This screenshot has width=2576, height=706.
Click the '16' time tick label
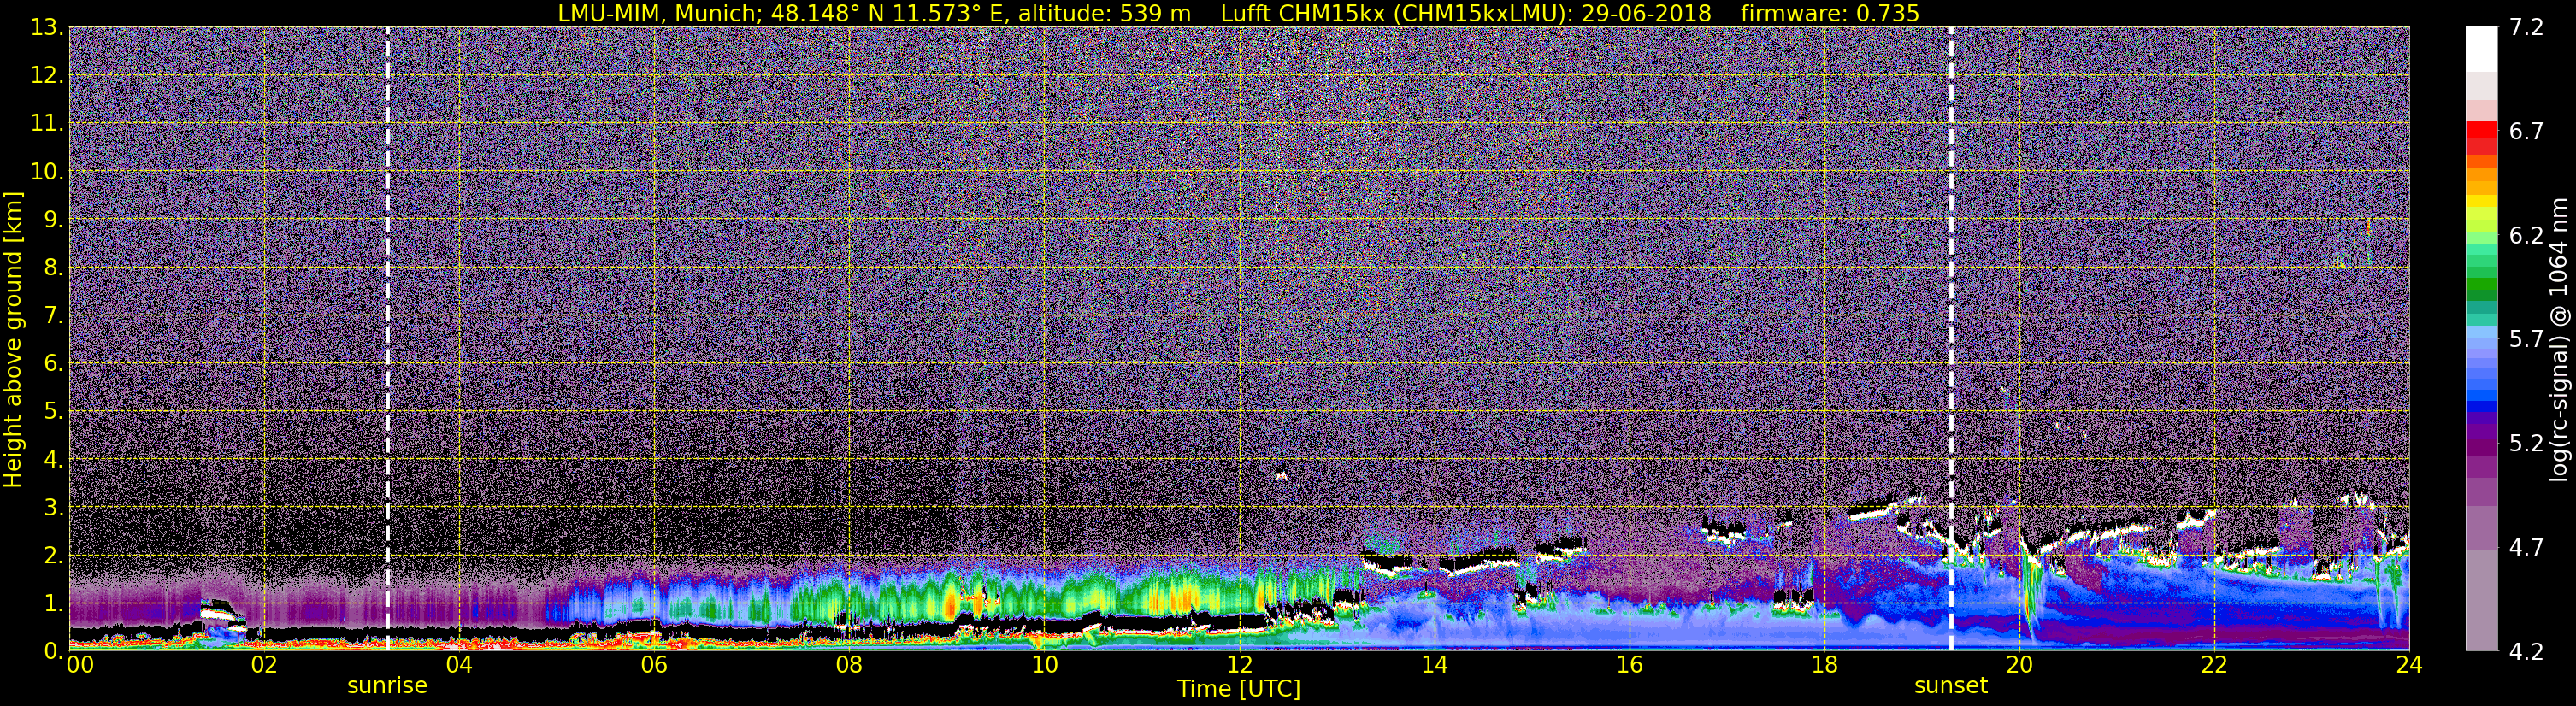tap(1629, 665)
